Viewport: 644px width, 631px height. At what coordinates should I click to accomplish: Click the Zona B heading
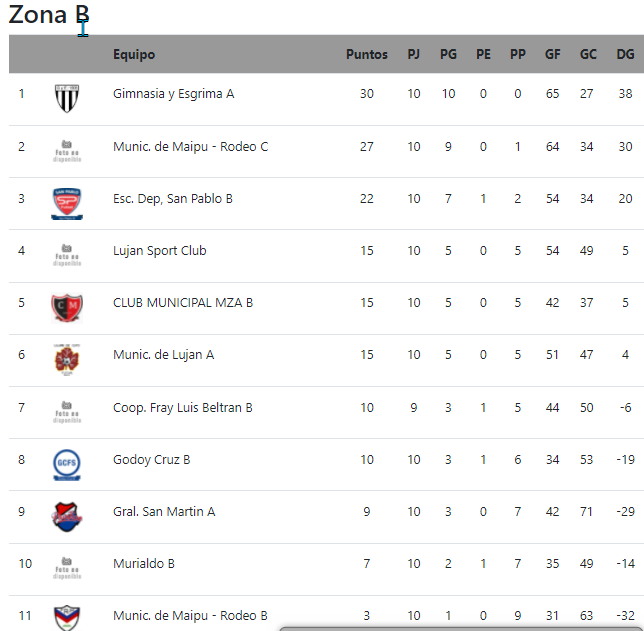coord(49,15)
